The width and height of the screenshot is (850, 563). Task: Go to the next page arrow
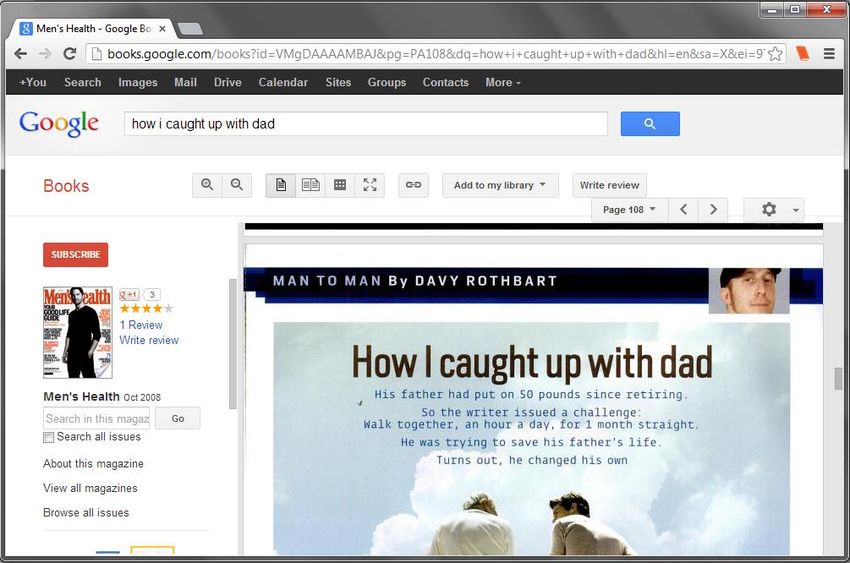pyautogui.click(x=713, y=209)
